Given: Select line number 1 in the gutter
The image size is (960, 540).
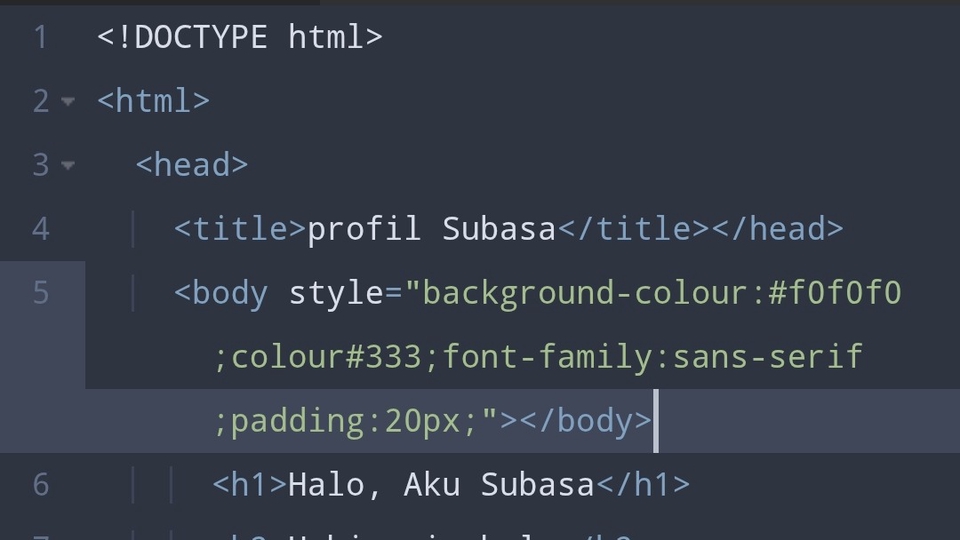Looking at the screenshot, I should pos(41,37).
